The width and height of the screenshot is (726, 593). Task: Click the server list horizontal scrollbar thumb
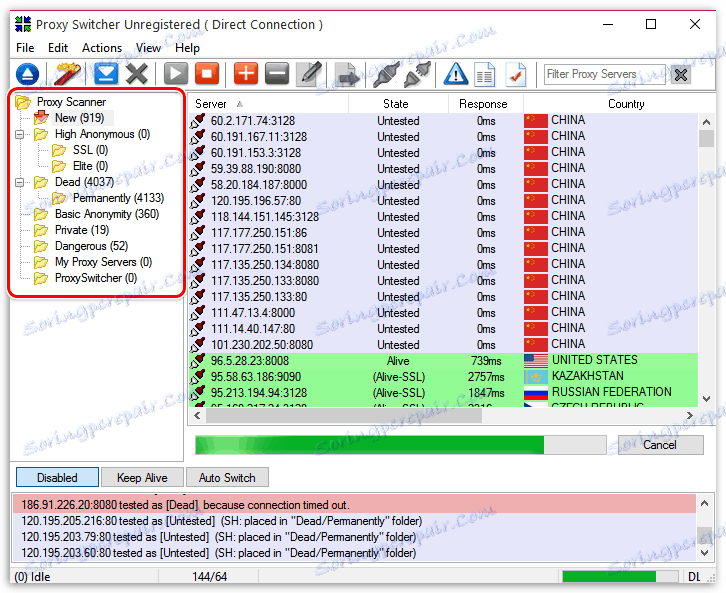pos(344,415)
